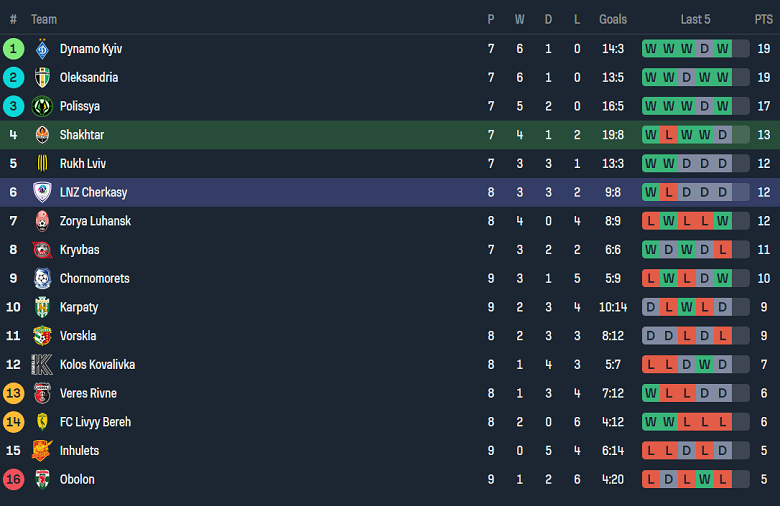Image resolution: width=780 pixels, height=506 pixels.
Task: Click the Rukh Lviv logo icon
Action: [42, 164]
